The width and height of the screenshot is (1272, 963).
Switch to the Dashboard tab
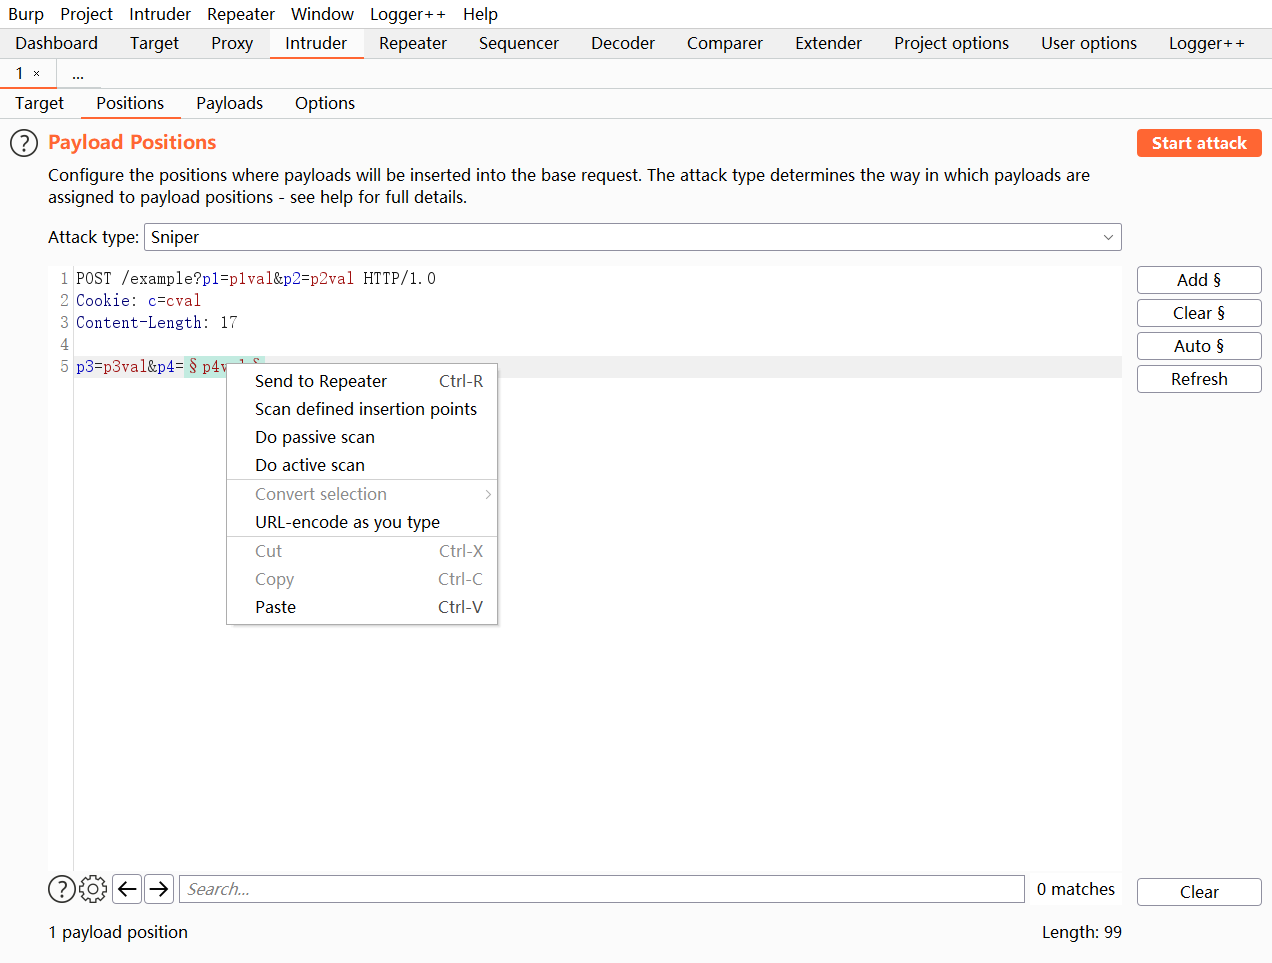tap(57, 43)
